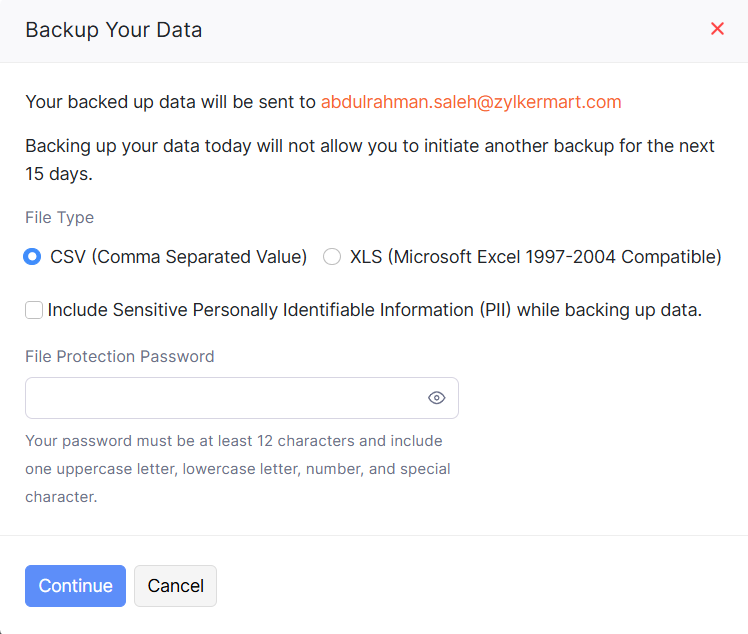Image resolution: width=748 pixels, height=634 pixels.
Task: Click the 15 days backup warning text
Action: click(x=370, y=159)
